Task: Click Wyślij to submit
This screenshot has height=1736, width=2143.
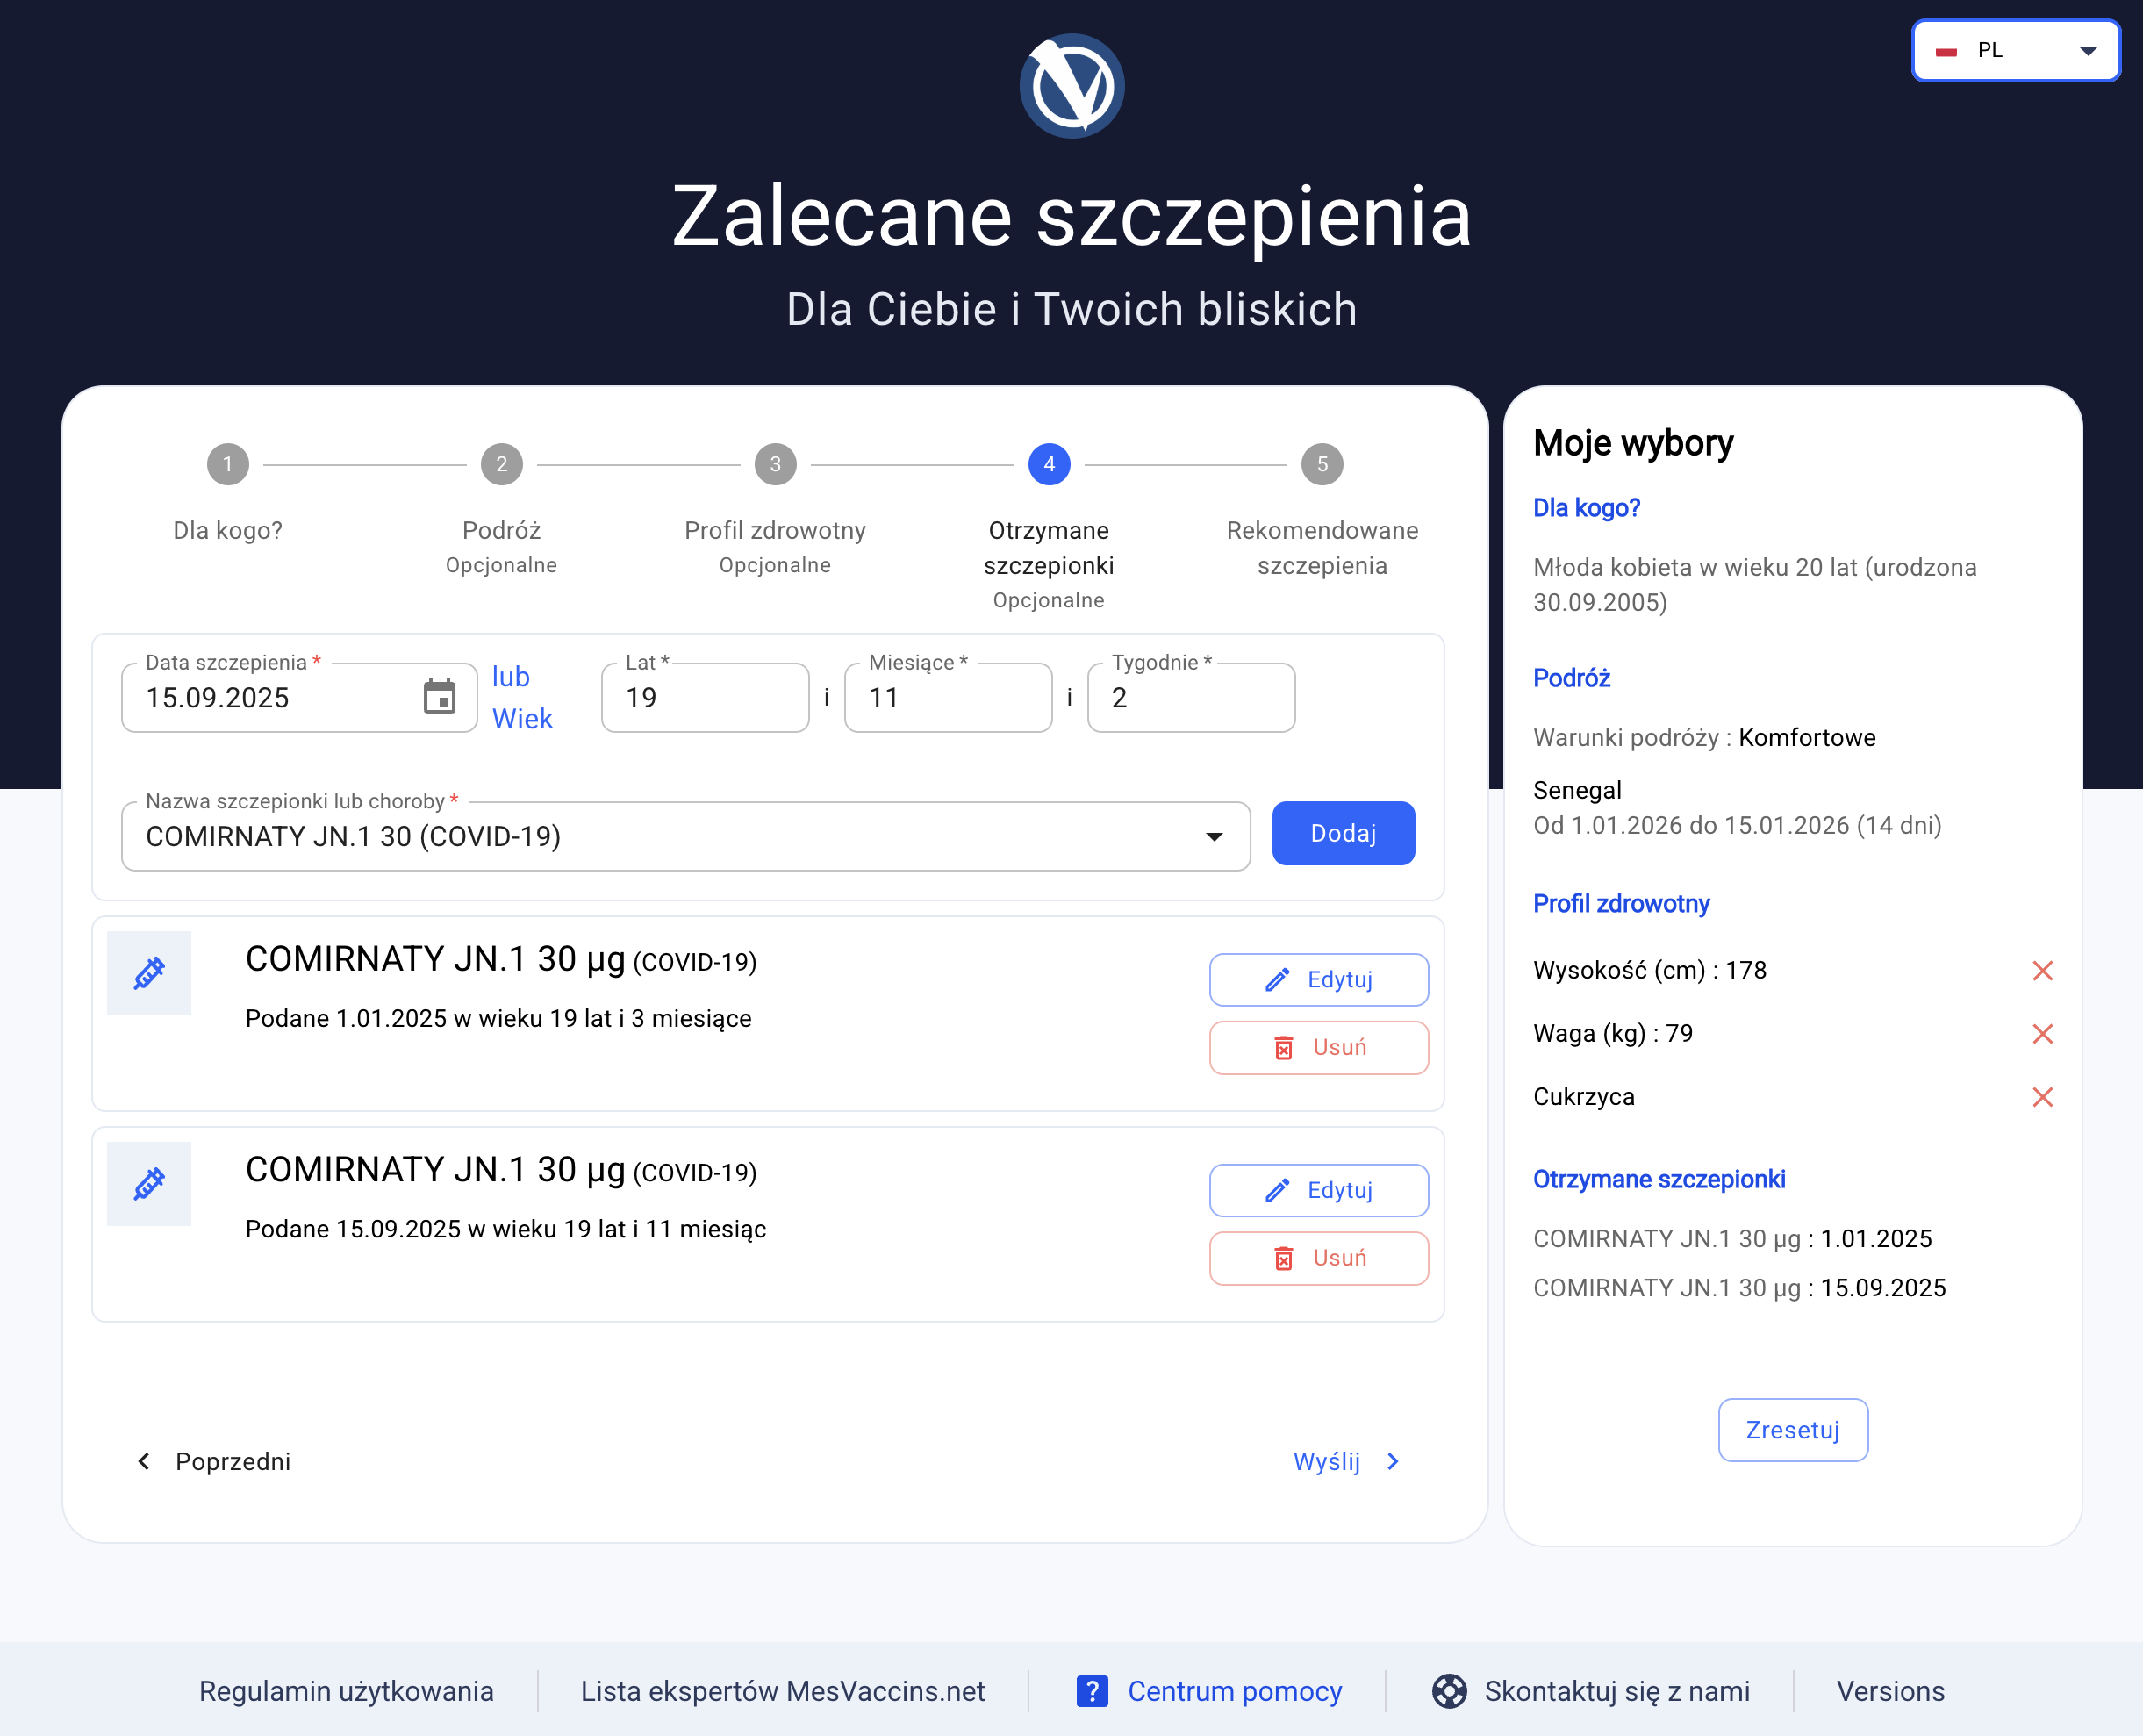Action: (x=1346, y=1462)
